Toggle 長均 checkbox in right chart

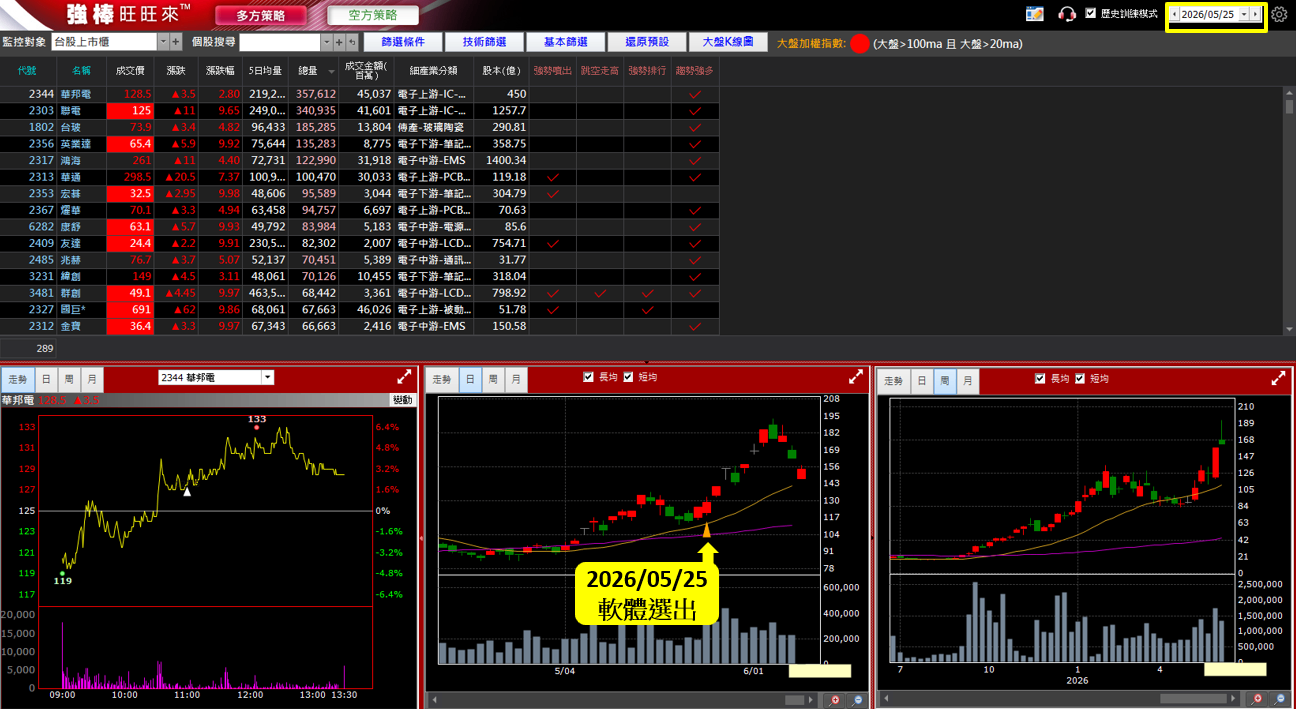pos(1041,378)
